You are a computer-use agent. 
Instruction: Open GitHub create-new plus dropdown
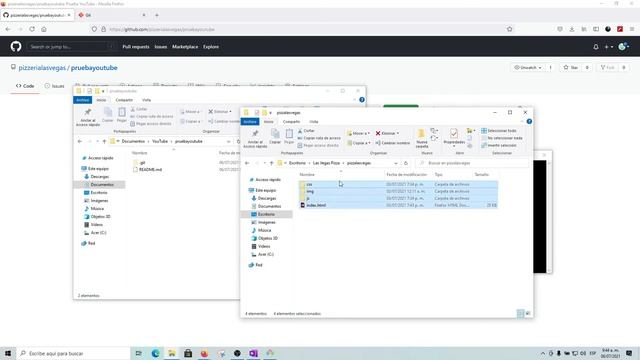click(x=609, y=47)
